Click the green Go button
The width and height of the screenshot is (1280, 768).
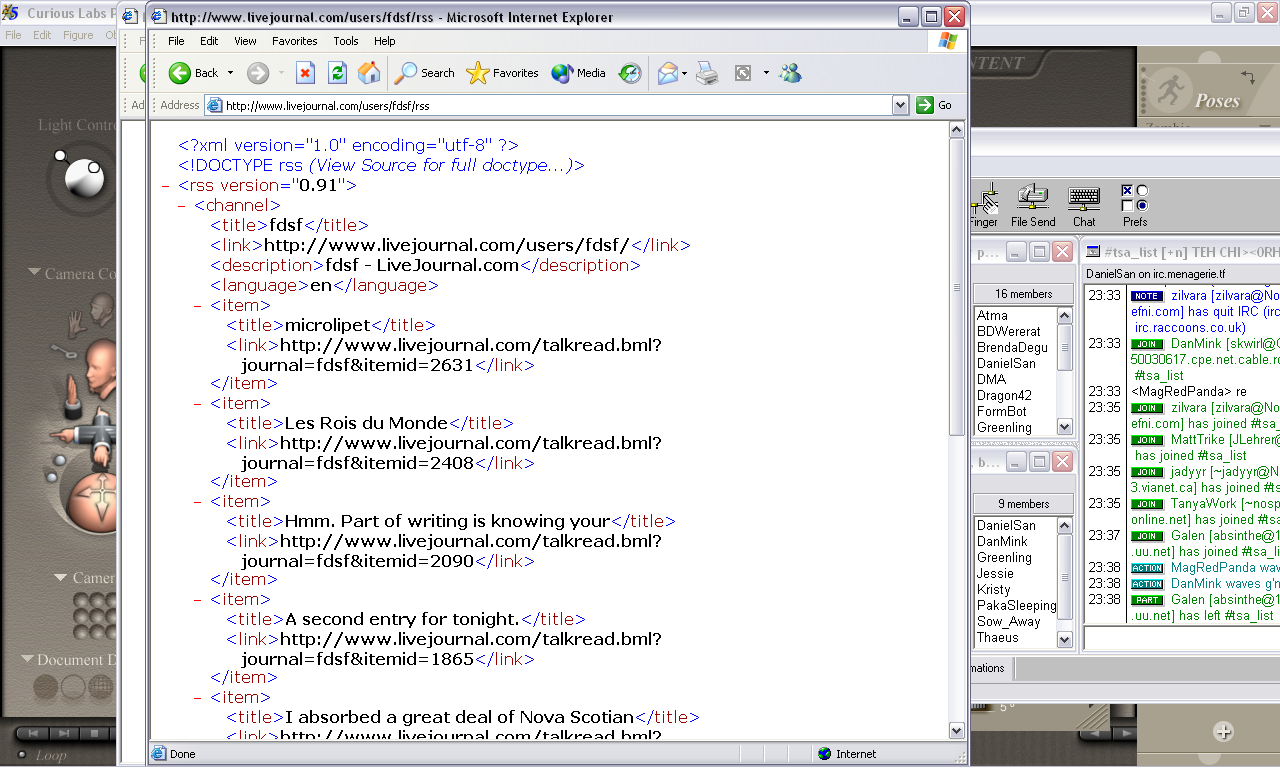[934, 105]
